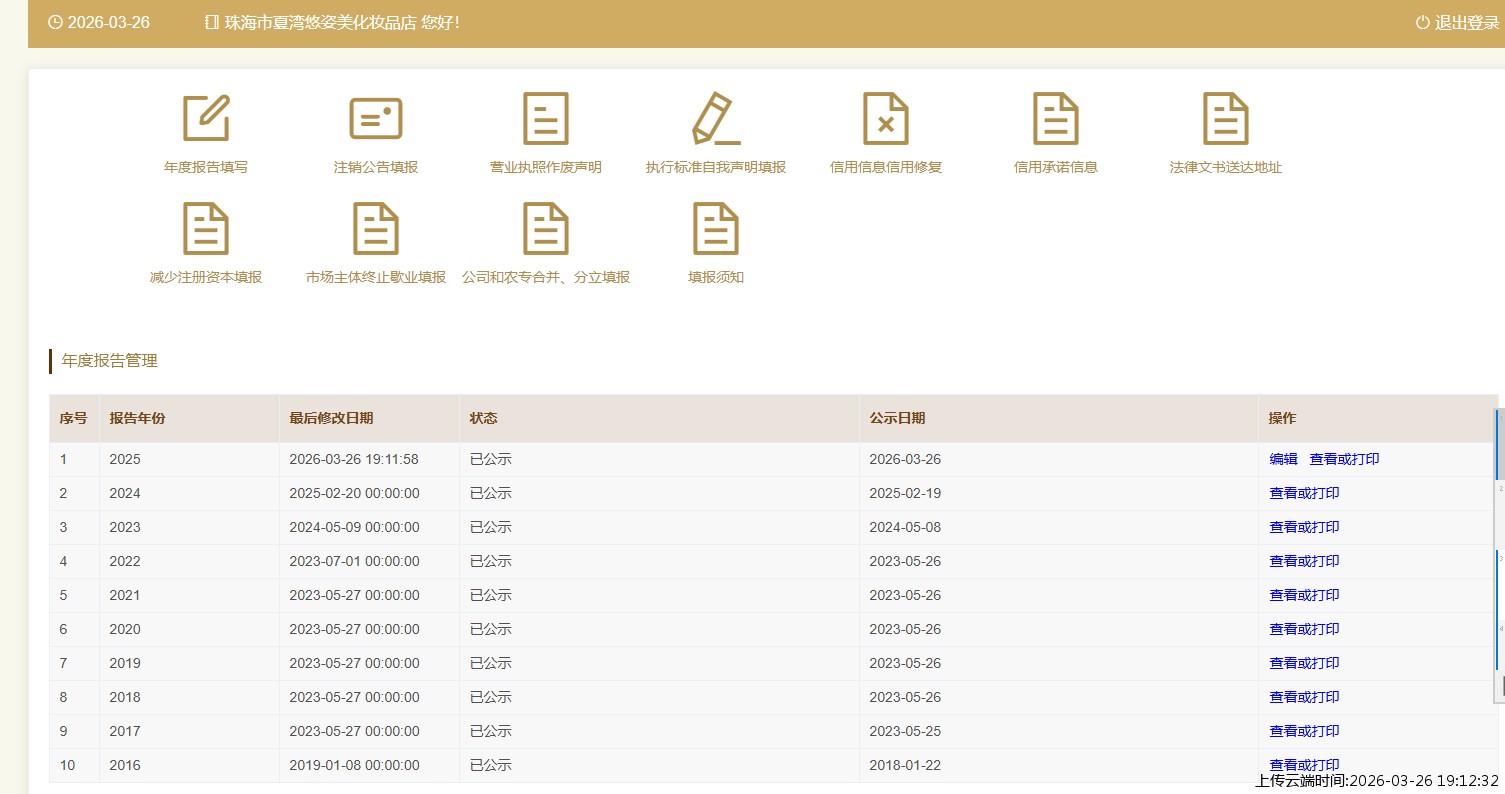This screenshot has width=1505, height=794.
Task: Open the 法律文书送达地址 icon
Action: (x=1226, y=119)
